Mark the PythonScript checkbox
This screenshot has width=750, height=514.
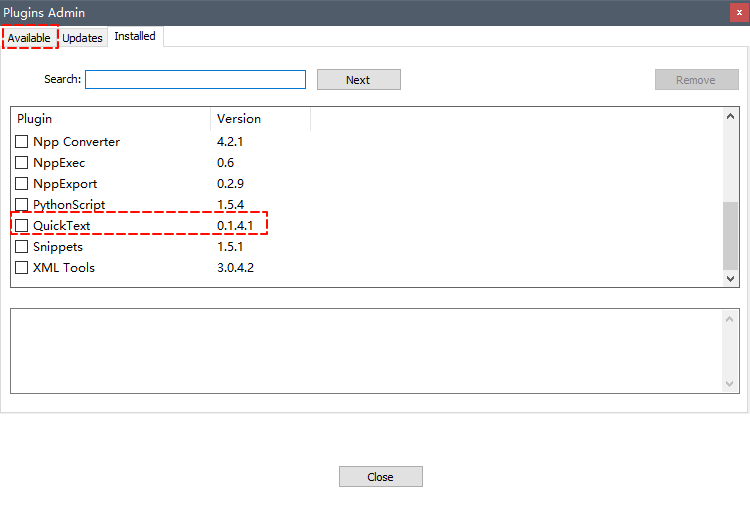(x=22, y=205)
